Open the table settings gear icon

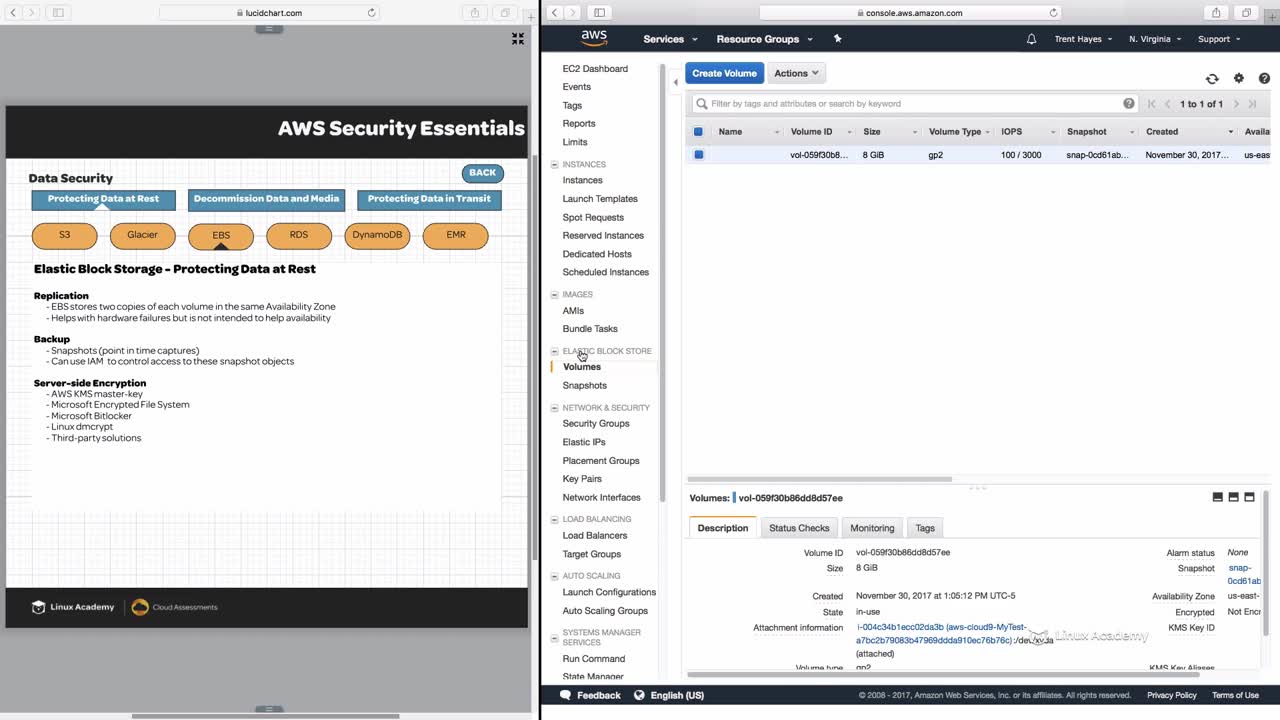coord(1239,78)
